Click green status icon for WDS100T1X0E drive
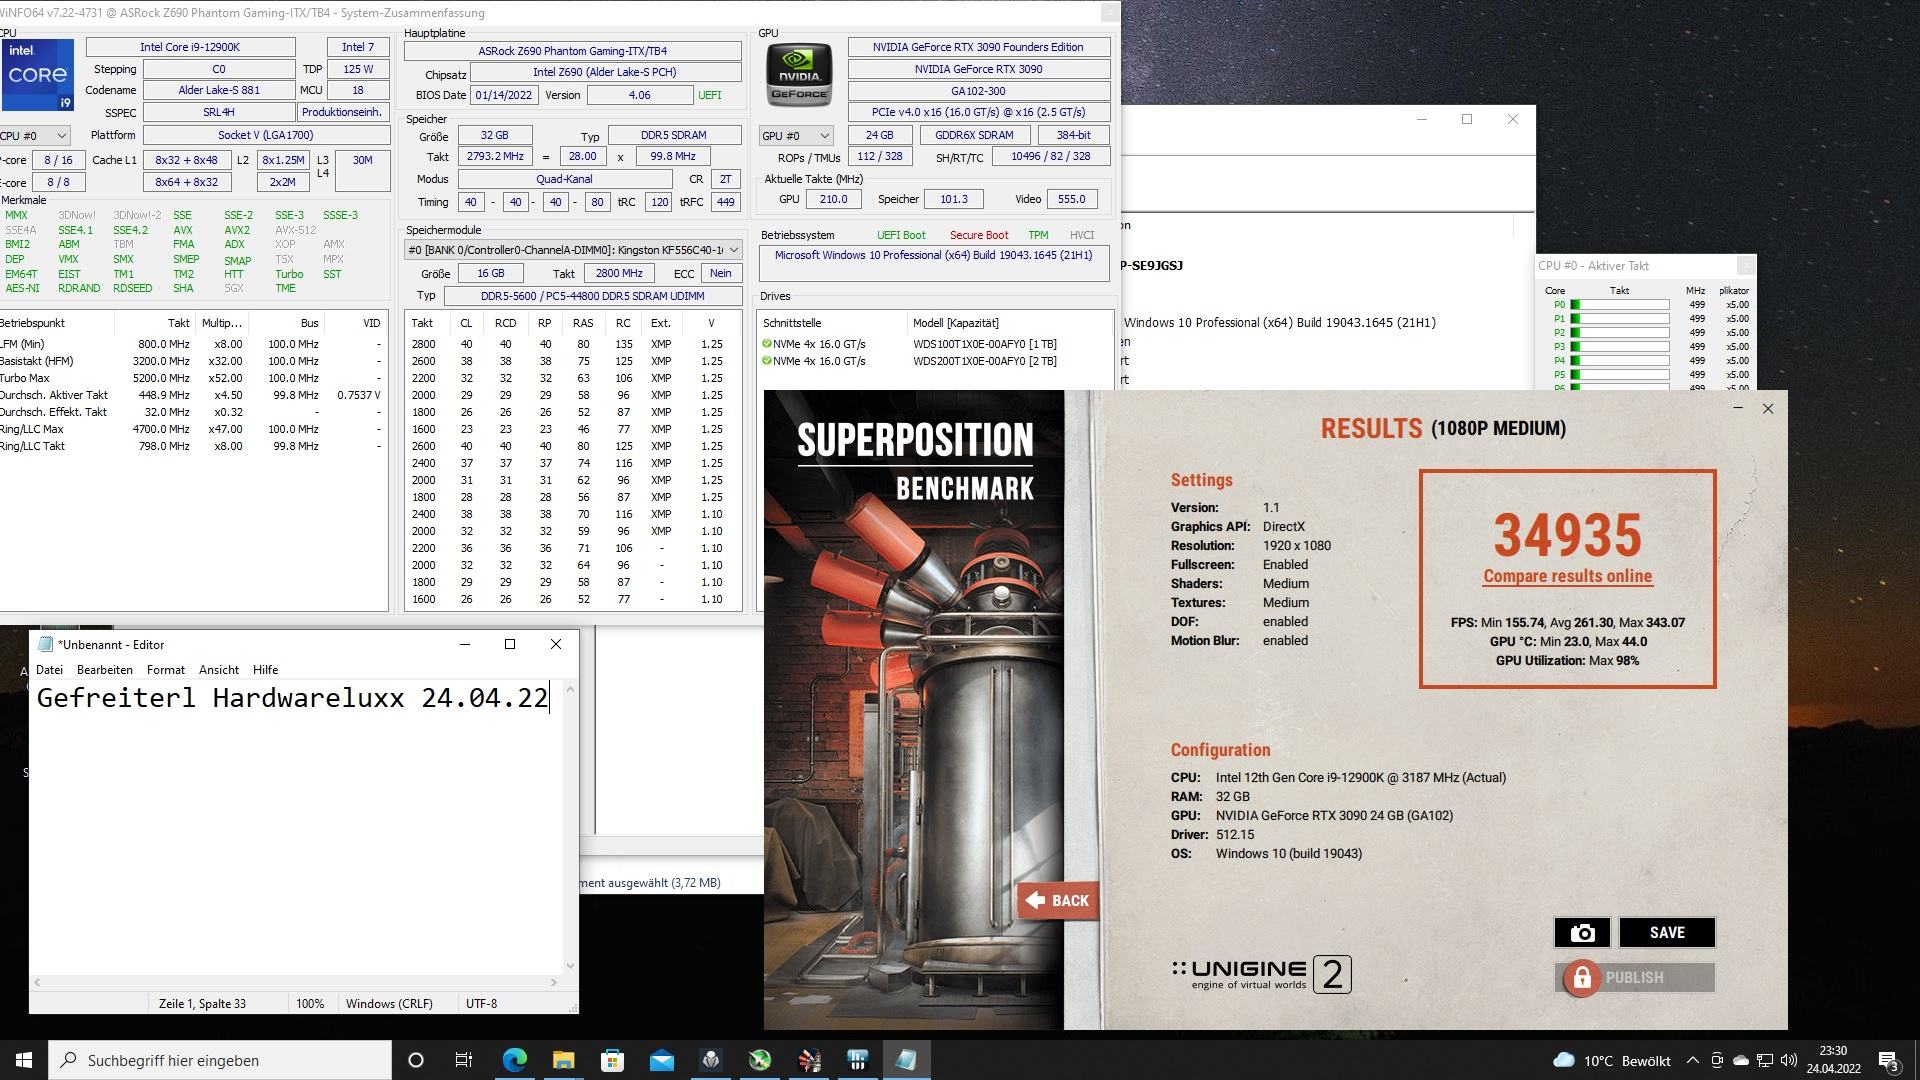This screenshot has height=1080, width=1920. pyautogui.click(x=767, y=344)
